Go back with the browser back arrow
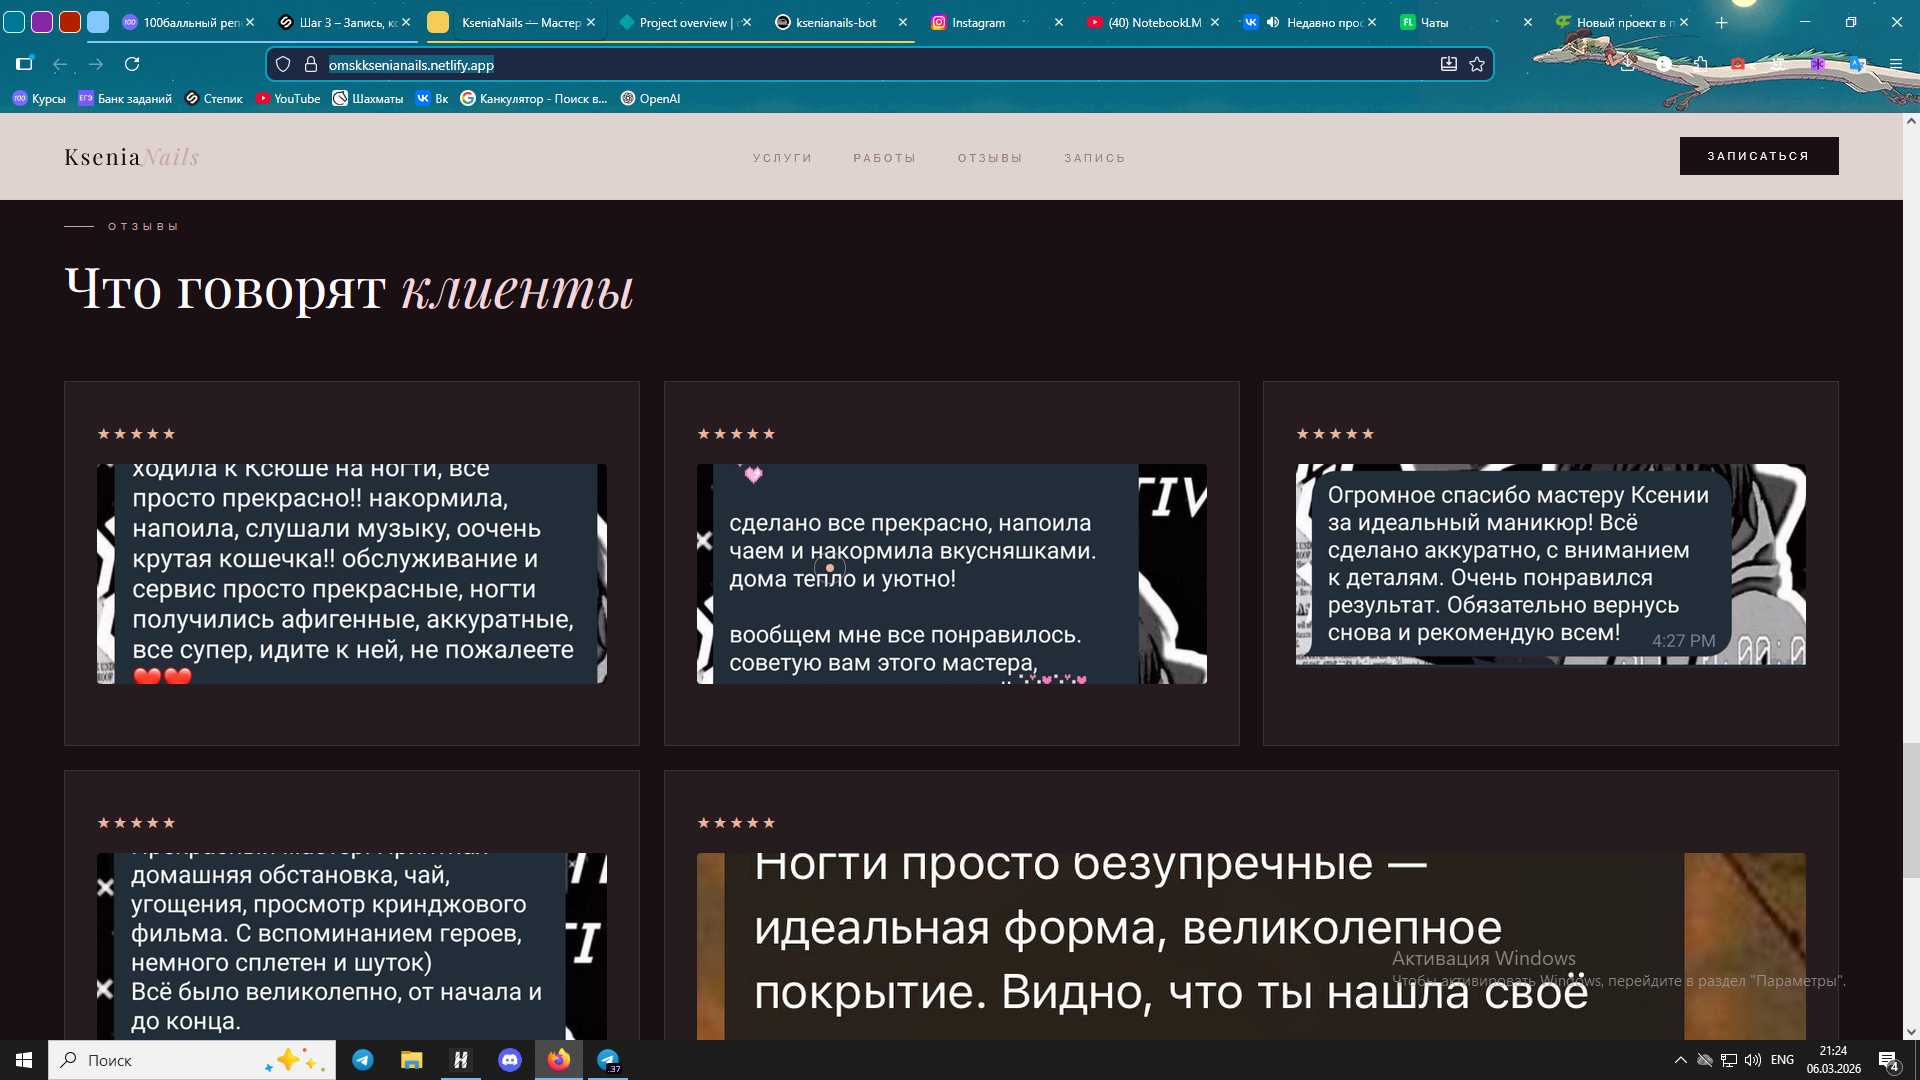 [60, 64]
